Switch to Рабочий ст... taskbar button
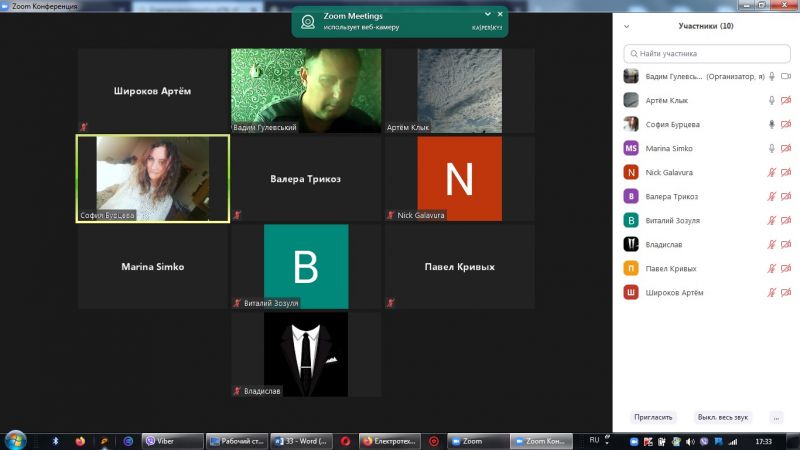 [237, 441]
